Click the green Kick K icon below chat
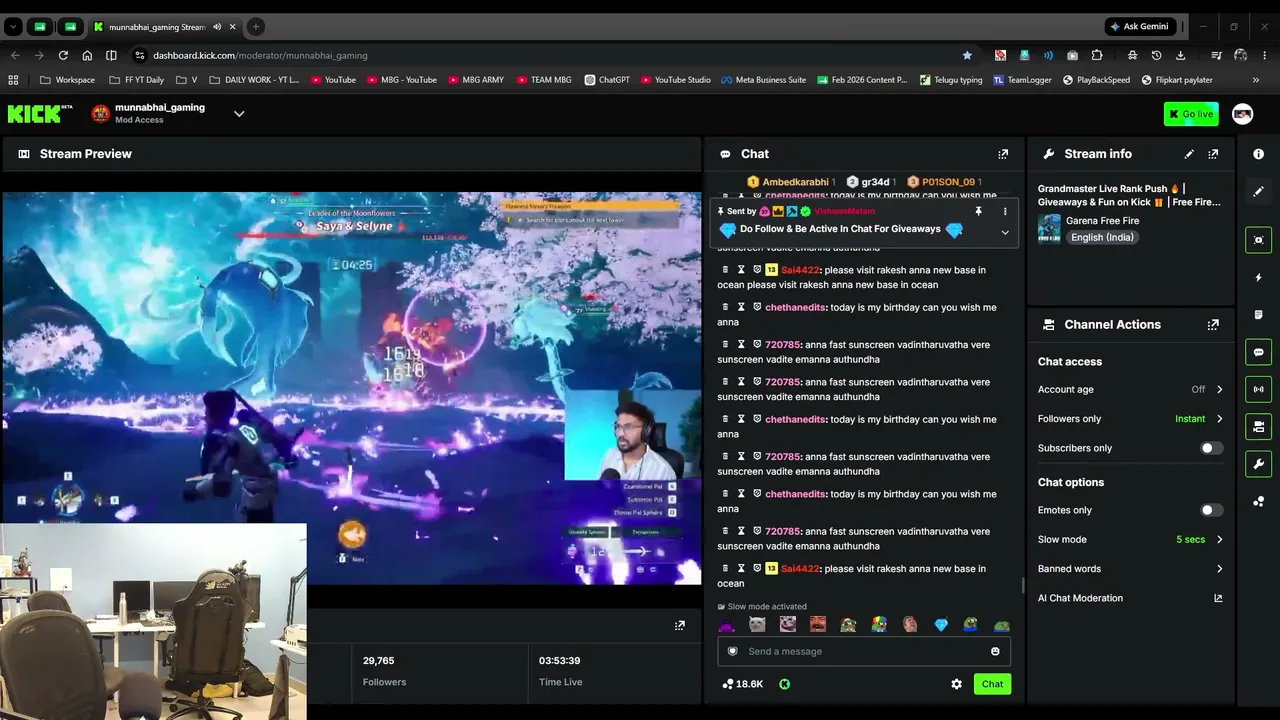The image size is (1280, 720). pyautogui.click(x=784, y=684)
